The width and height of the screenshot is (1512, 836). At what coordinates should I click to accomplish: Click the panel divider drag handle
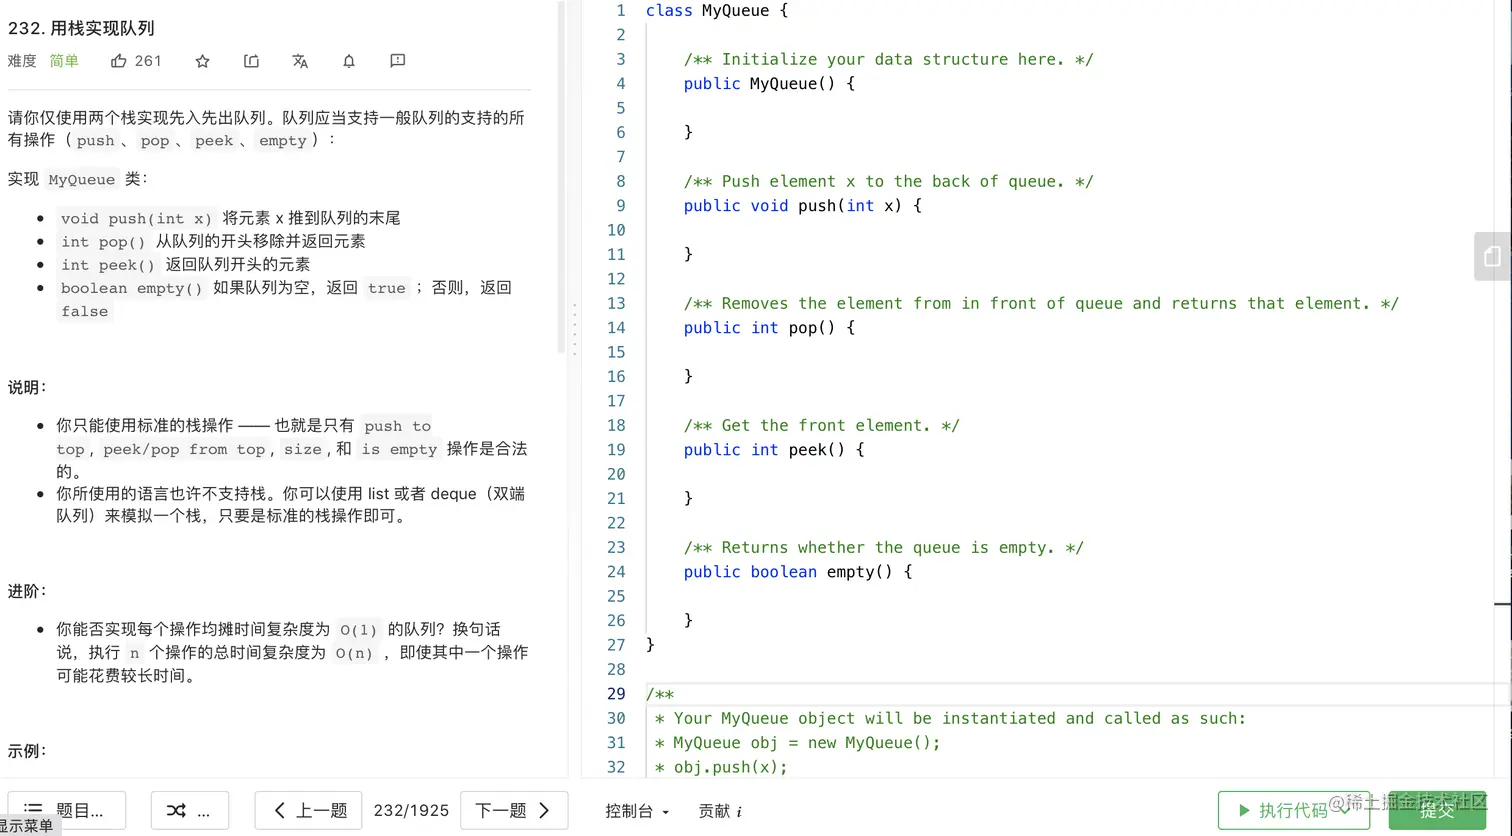[574, 330]
